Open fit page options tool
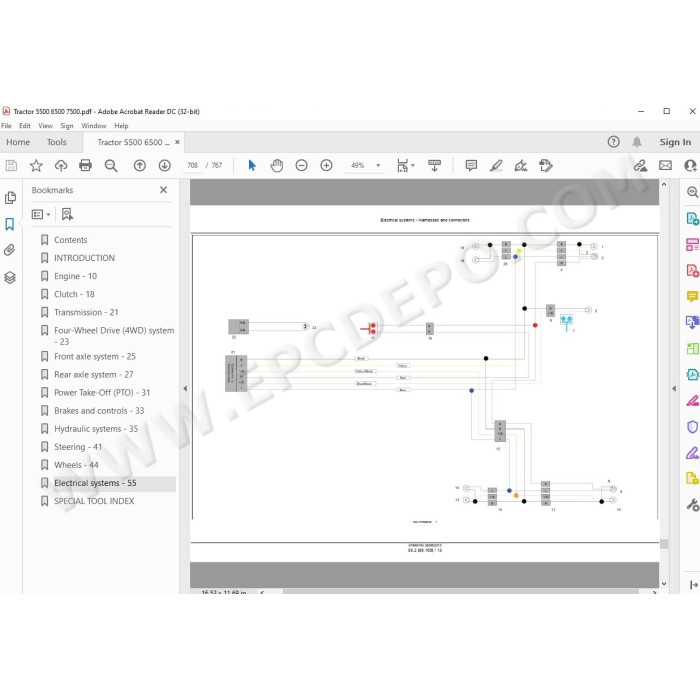This screenshot has height=700, width=700. [x=405, y=166]
